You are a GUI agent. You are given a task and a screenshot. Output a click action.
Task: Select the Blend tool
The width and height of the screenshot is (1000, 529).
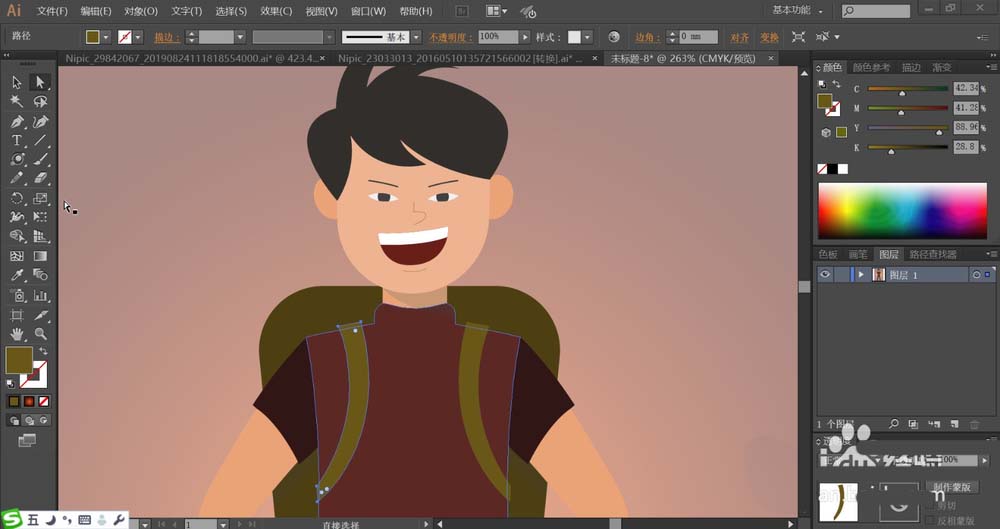click(x=40, y=275)
